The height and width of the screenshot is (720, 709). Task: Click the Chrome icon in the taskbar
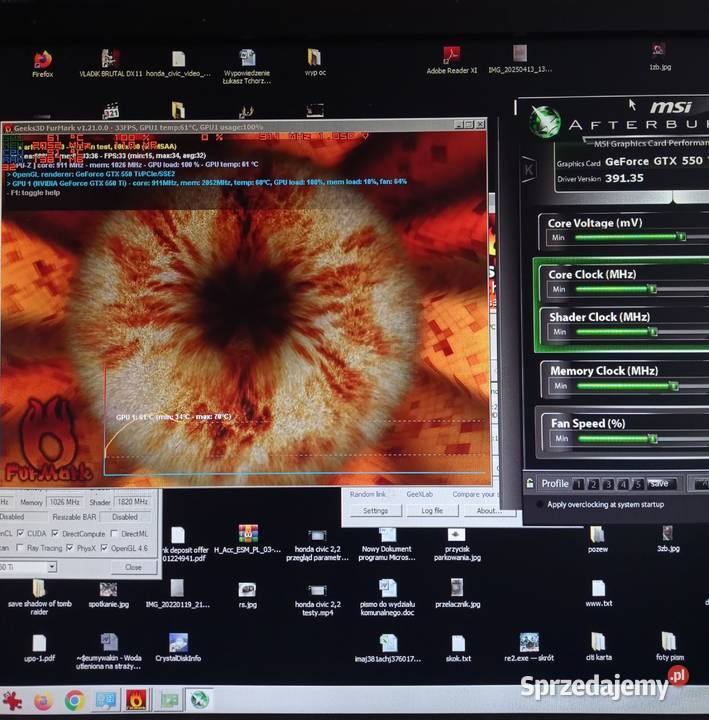(x=74, y=701)
